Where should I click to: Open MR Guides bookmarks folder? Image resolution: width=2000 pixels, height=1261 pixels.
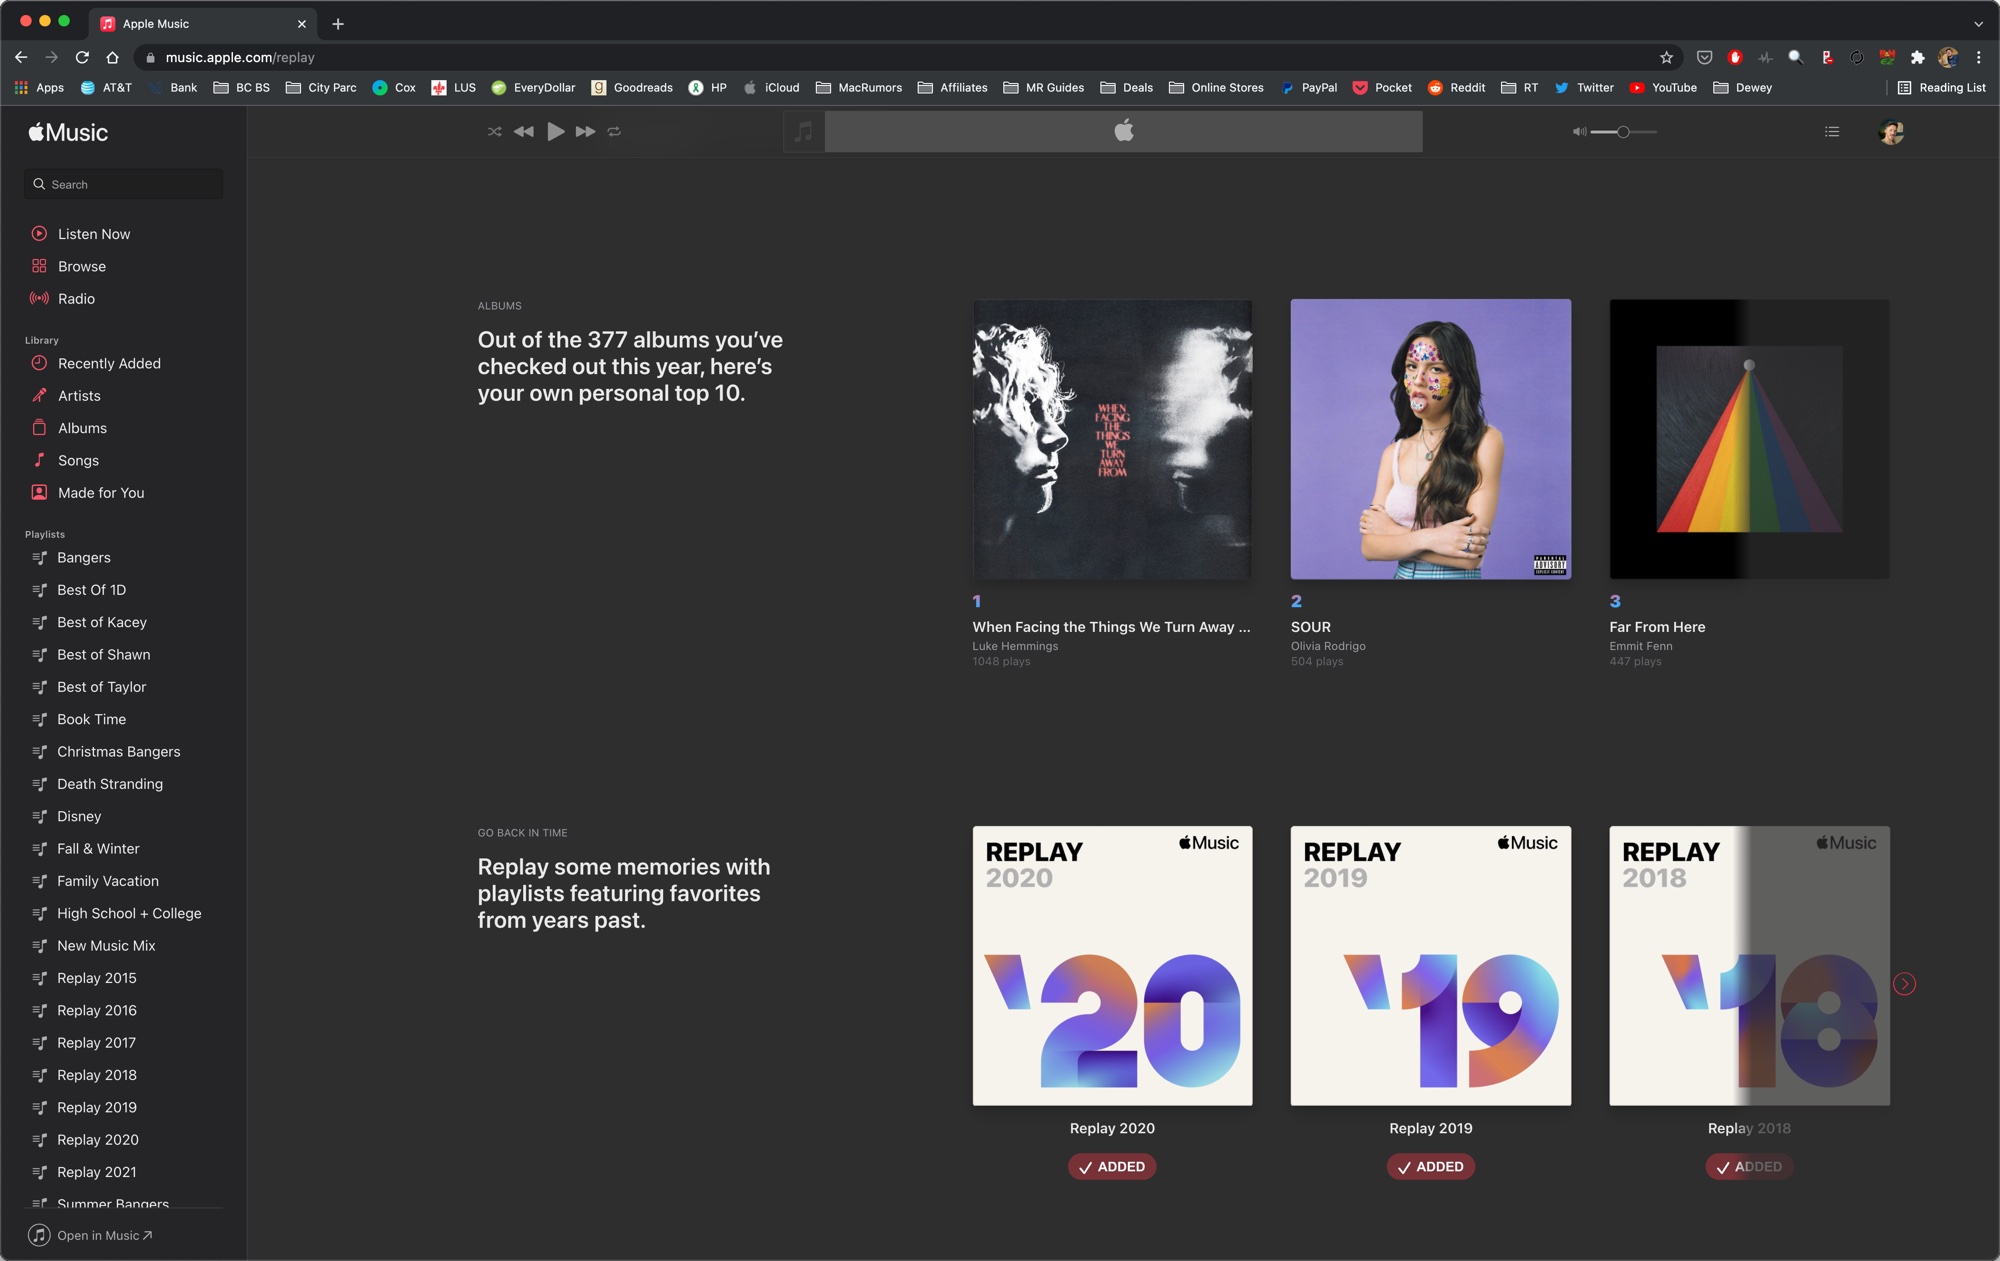coord(1044,87)
